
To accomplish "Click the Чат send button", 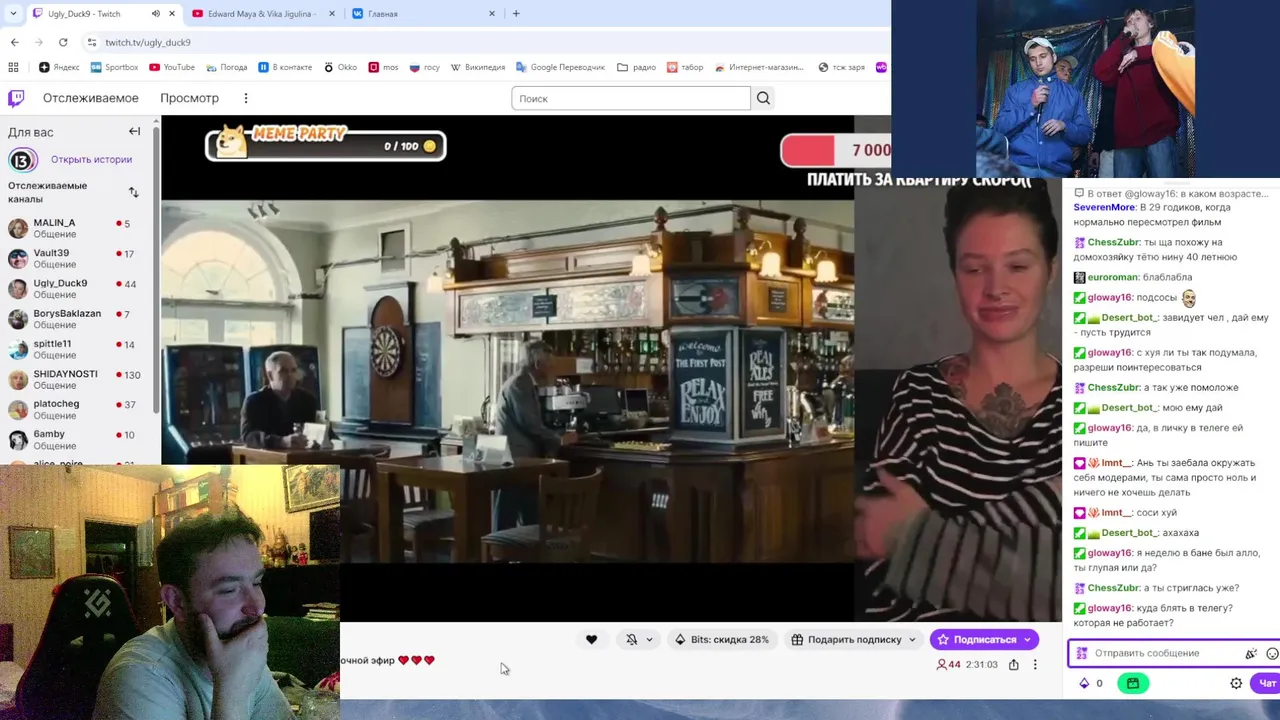I will 1267,683.
